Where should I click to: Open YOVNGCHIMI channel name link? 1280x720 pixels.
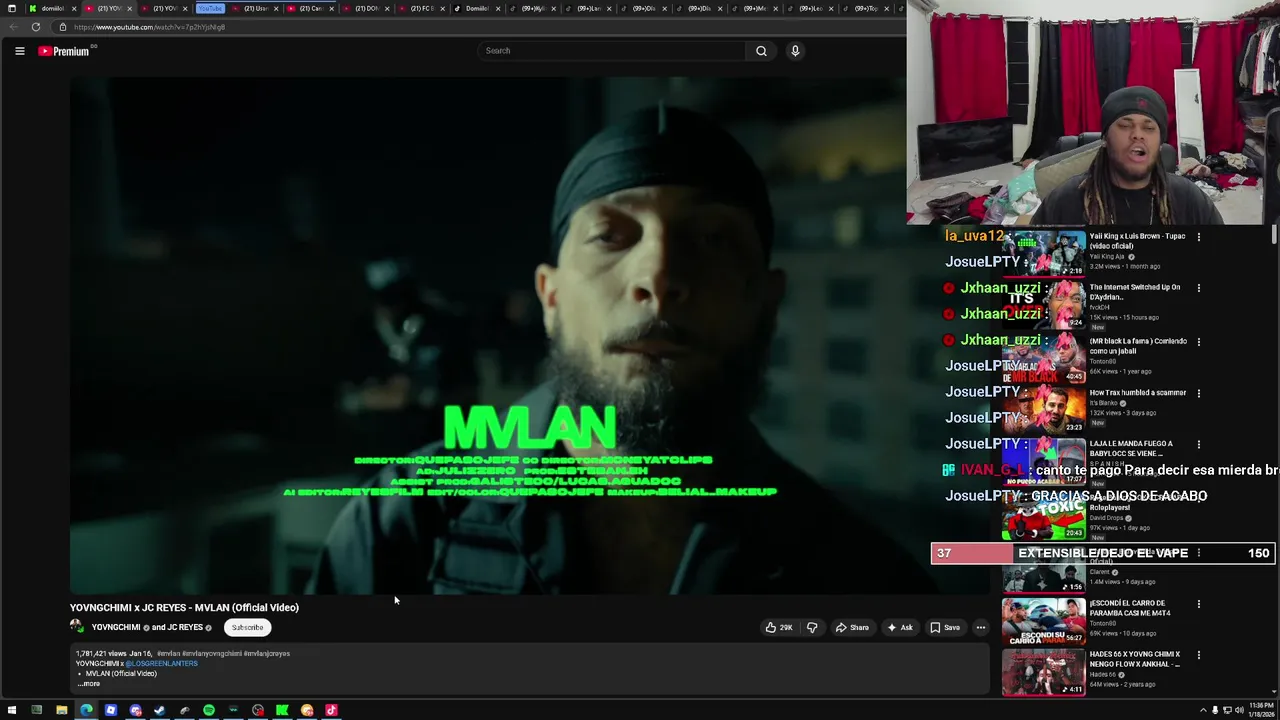tap(116, 628)
